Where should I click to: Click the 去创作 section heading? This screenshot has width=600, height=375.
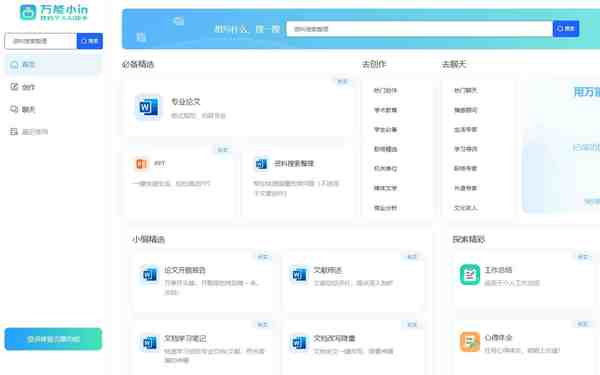[x=374, y=64]
